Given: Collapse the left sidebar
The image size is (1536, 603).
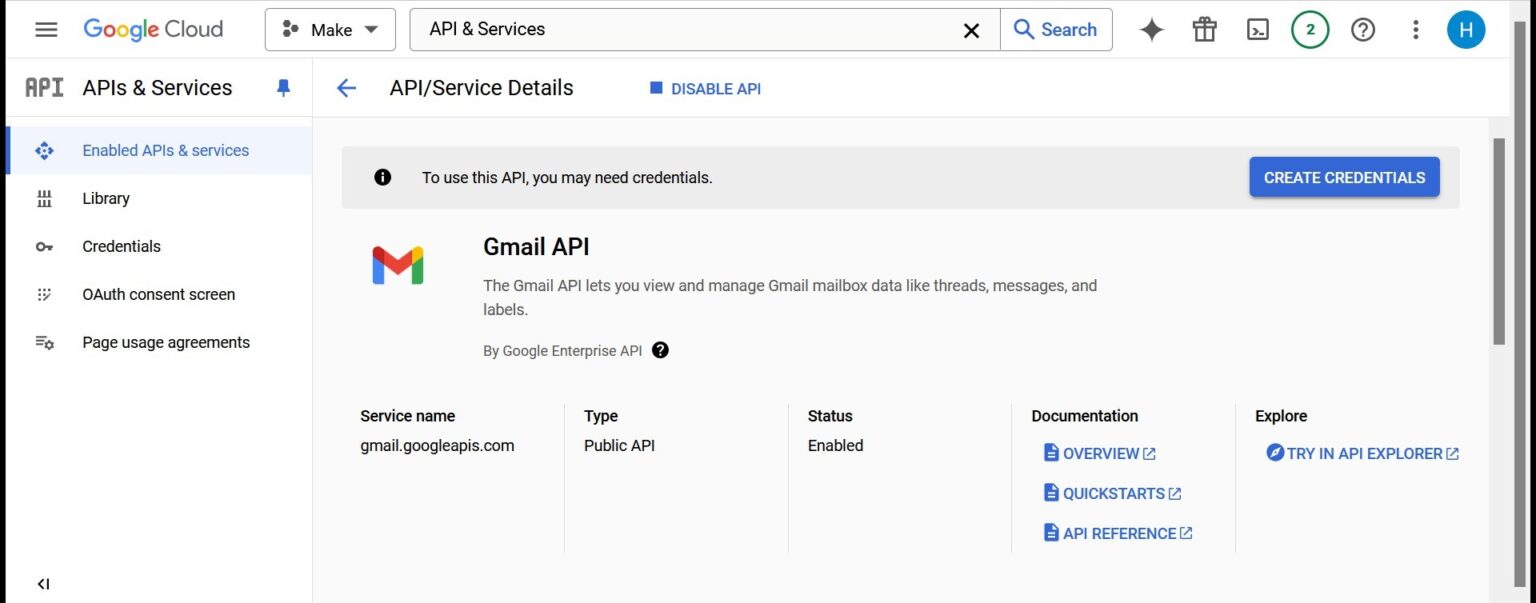Looking at the screenshot, I should tap(43, 583).
